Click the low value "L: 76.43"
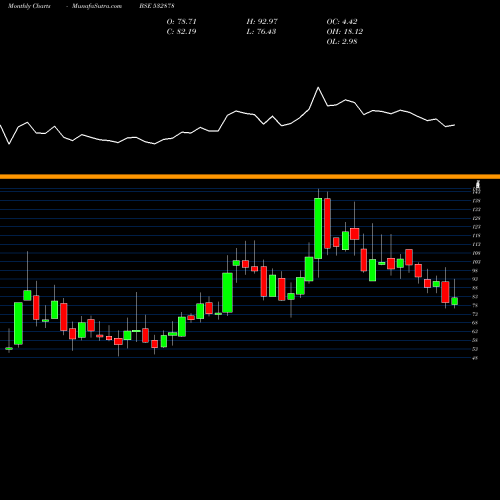Viewport: 500px width, 500px height. tap(261, 32)
